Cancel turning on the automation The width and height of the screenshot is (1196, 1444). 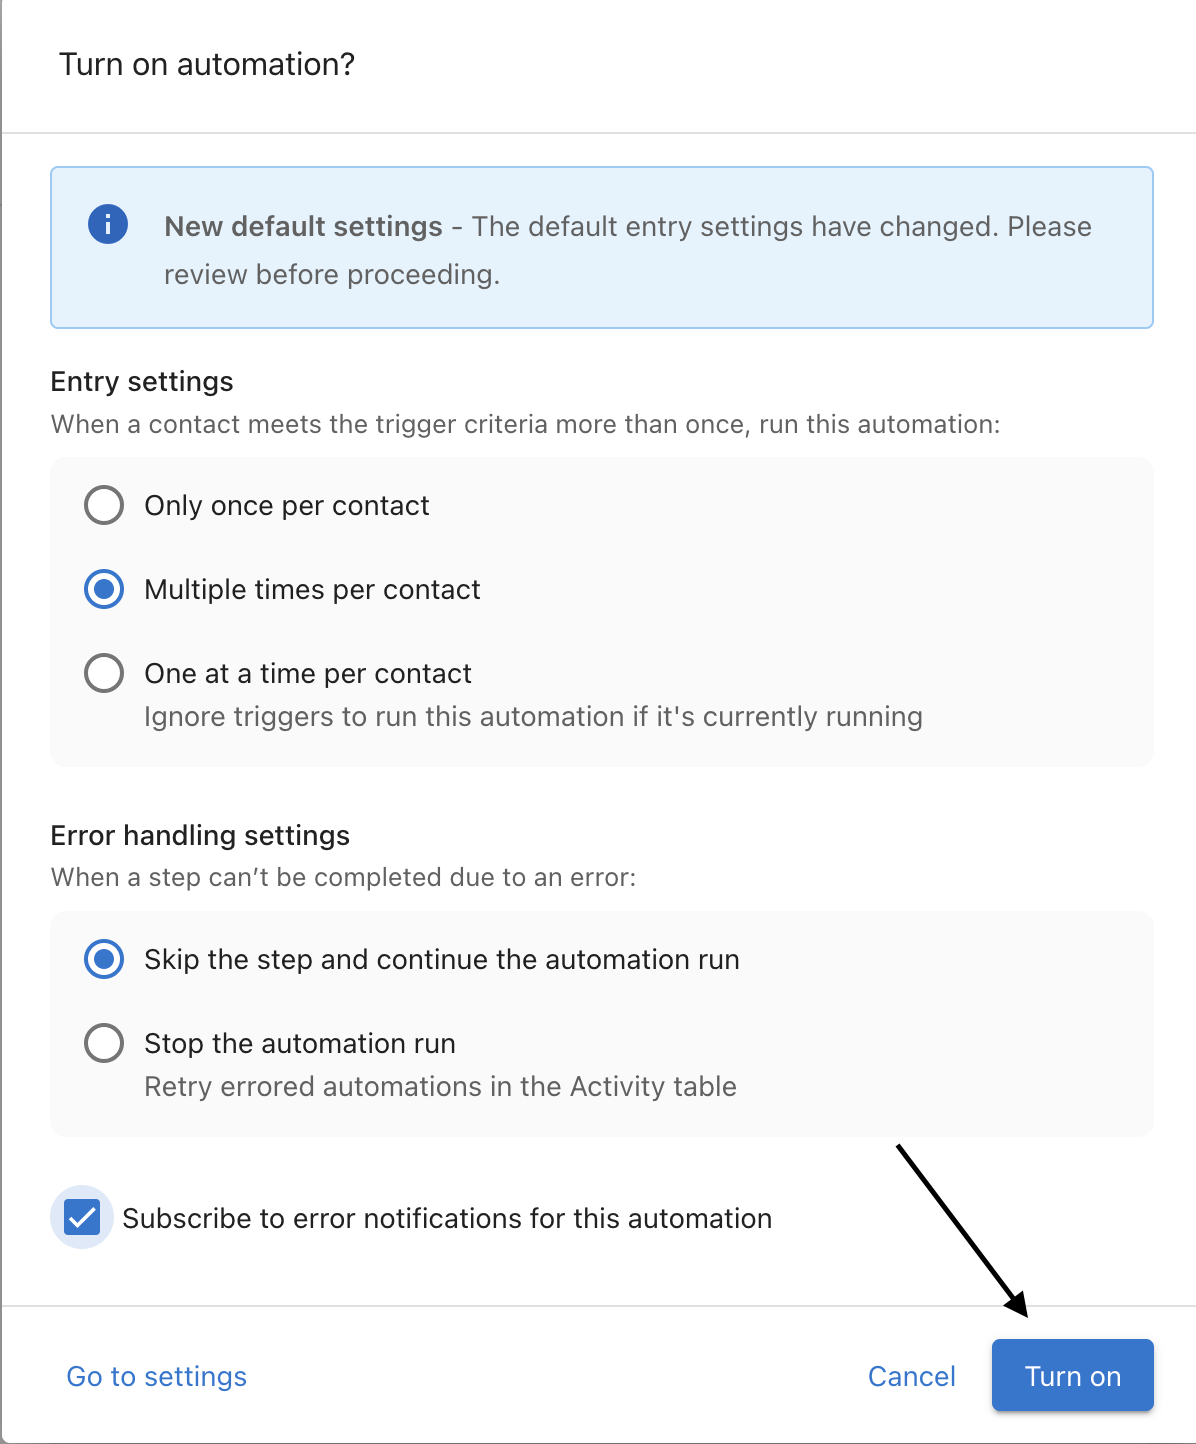(911, 1376)
